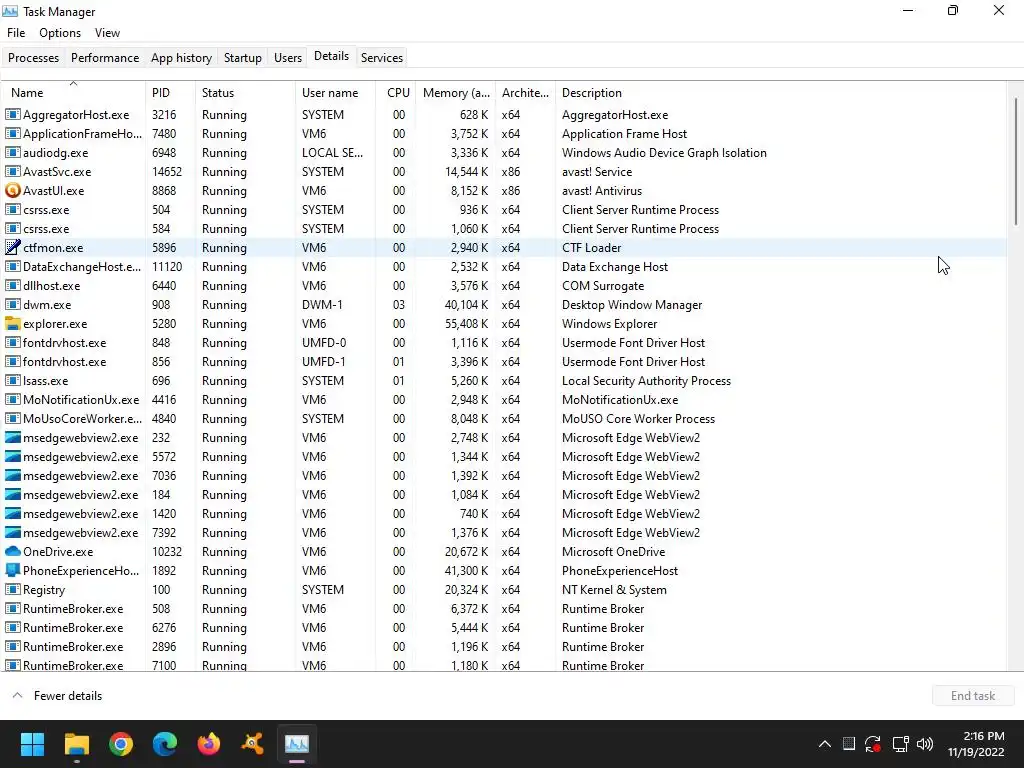The height and width of the screenshot is (768, 1024).
Task: Click the OneDrive.exe cloud icon
Action: (x=12, y=552)
